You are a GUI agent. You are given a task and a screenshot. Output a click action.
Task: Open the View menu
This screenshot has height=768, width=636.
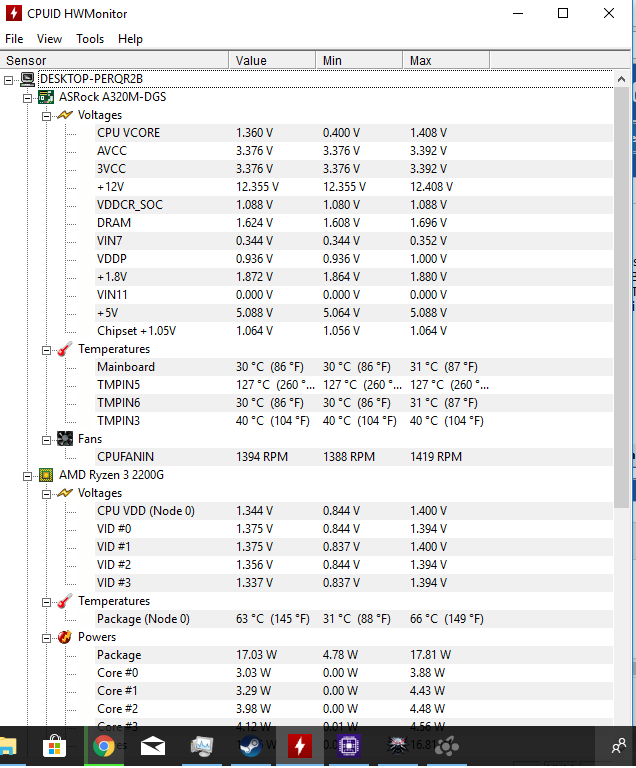click(49, 39)
